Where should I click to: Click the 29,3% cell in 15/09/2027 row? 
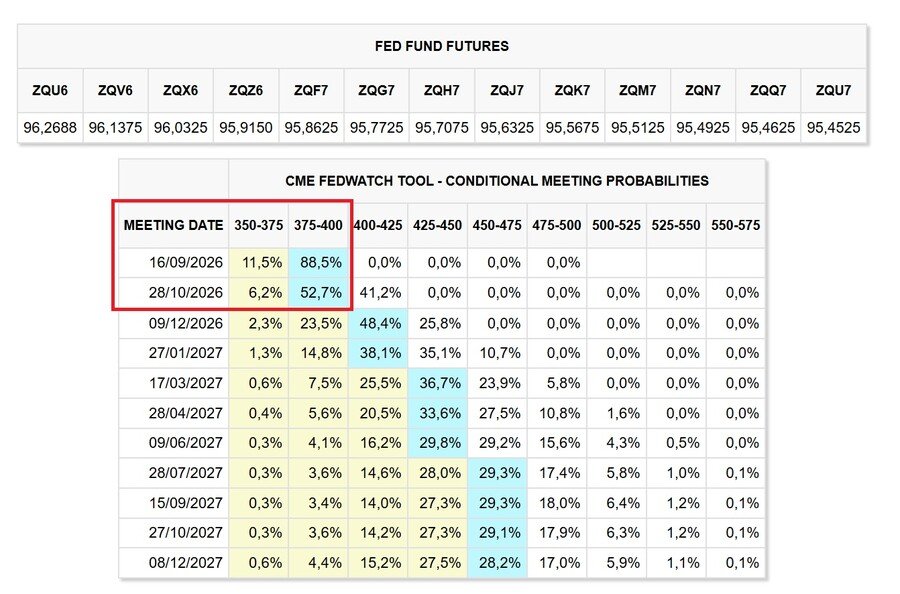498,503
